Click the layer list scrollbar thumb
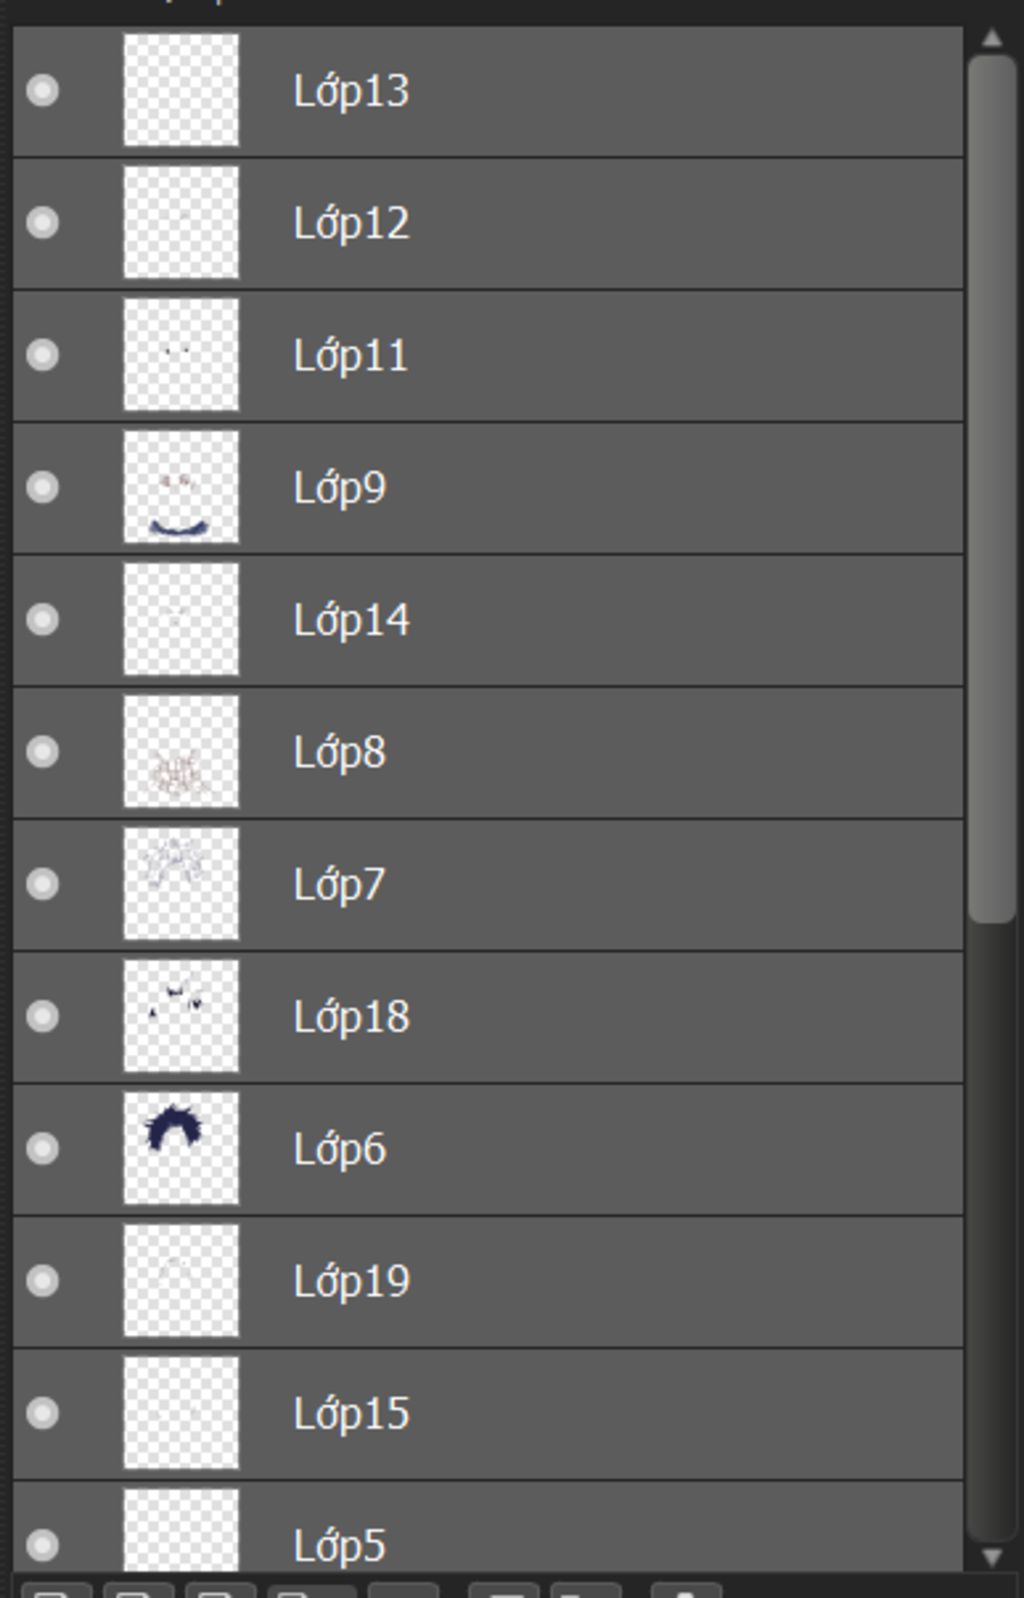The width and height of the screenshot is (1024, 1598). [992, 489]
